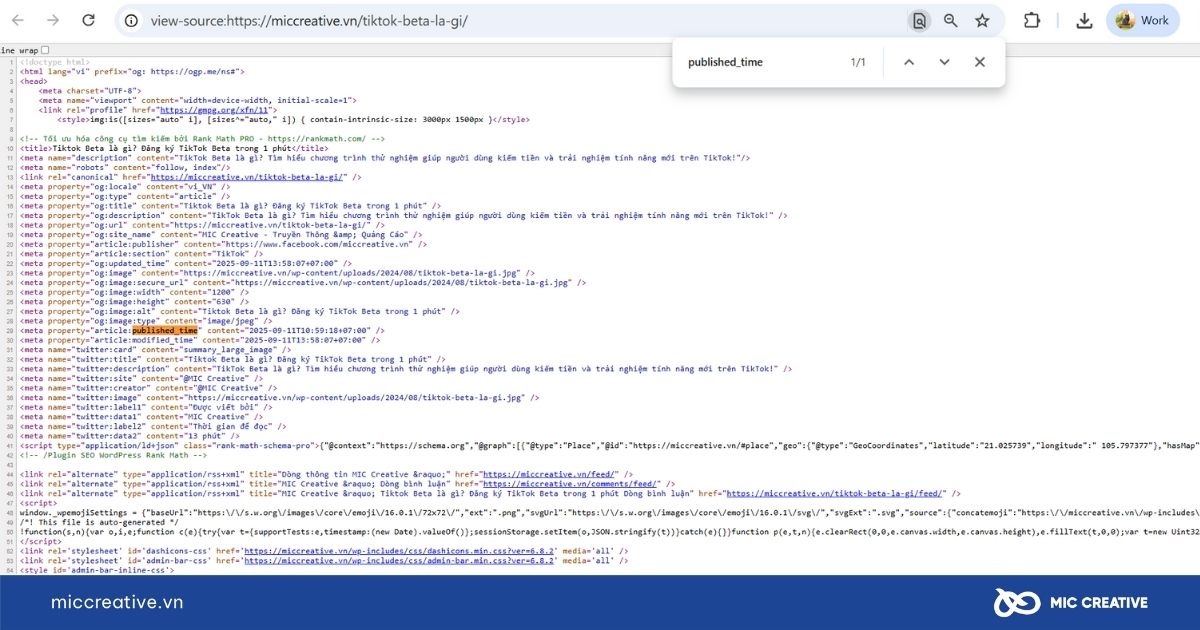The height and width of the screenshot is (630, 1200).
Task: Close the find bar
Action: pos(980,62)
